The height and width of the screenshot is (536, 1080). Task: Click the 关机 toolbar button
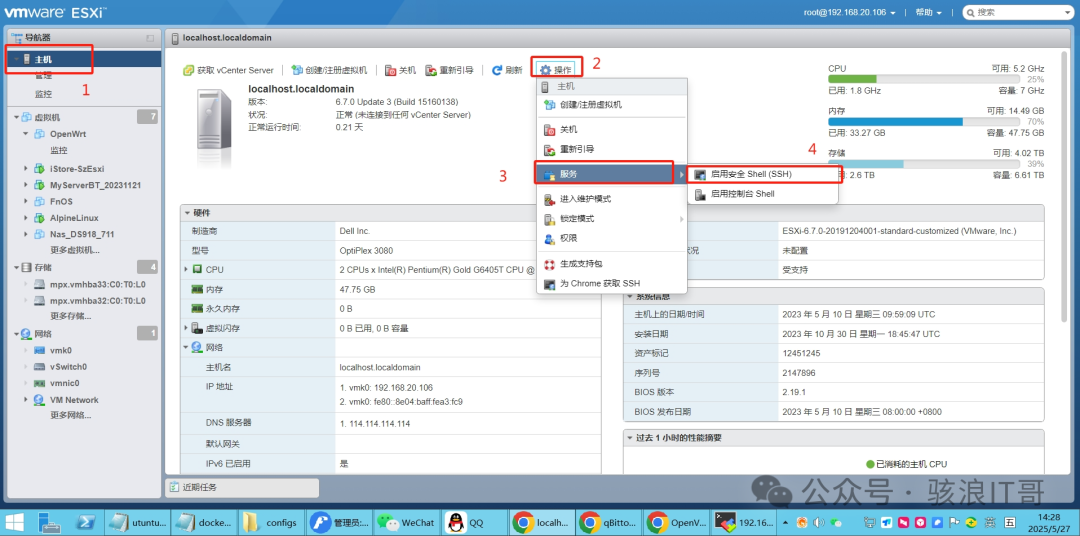(x=400, y=70)
